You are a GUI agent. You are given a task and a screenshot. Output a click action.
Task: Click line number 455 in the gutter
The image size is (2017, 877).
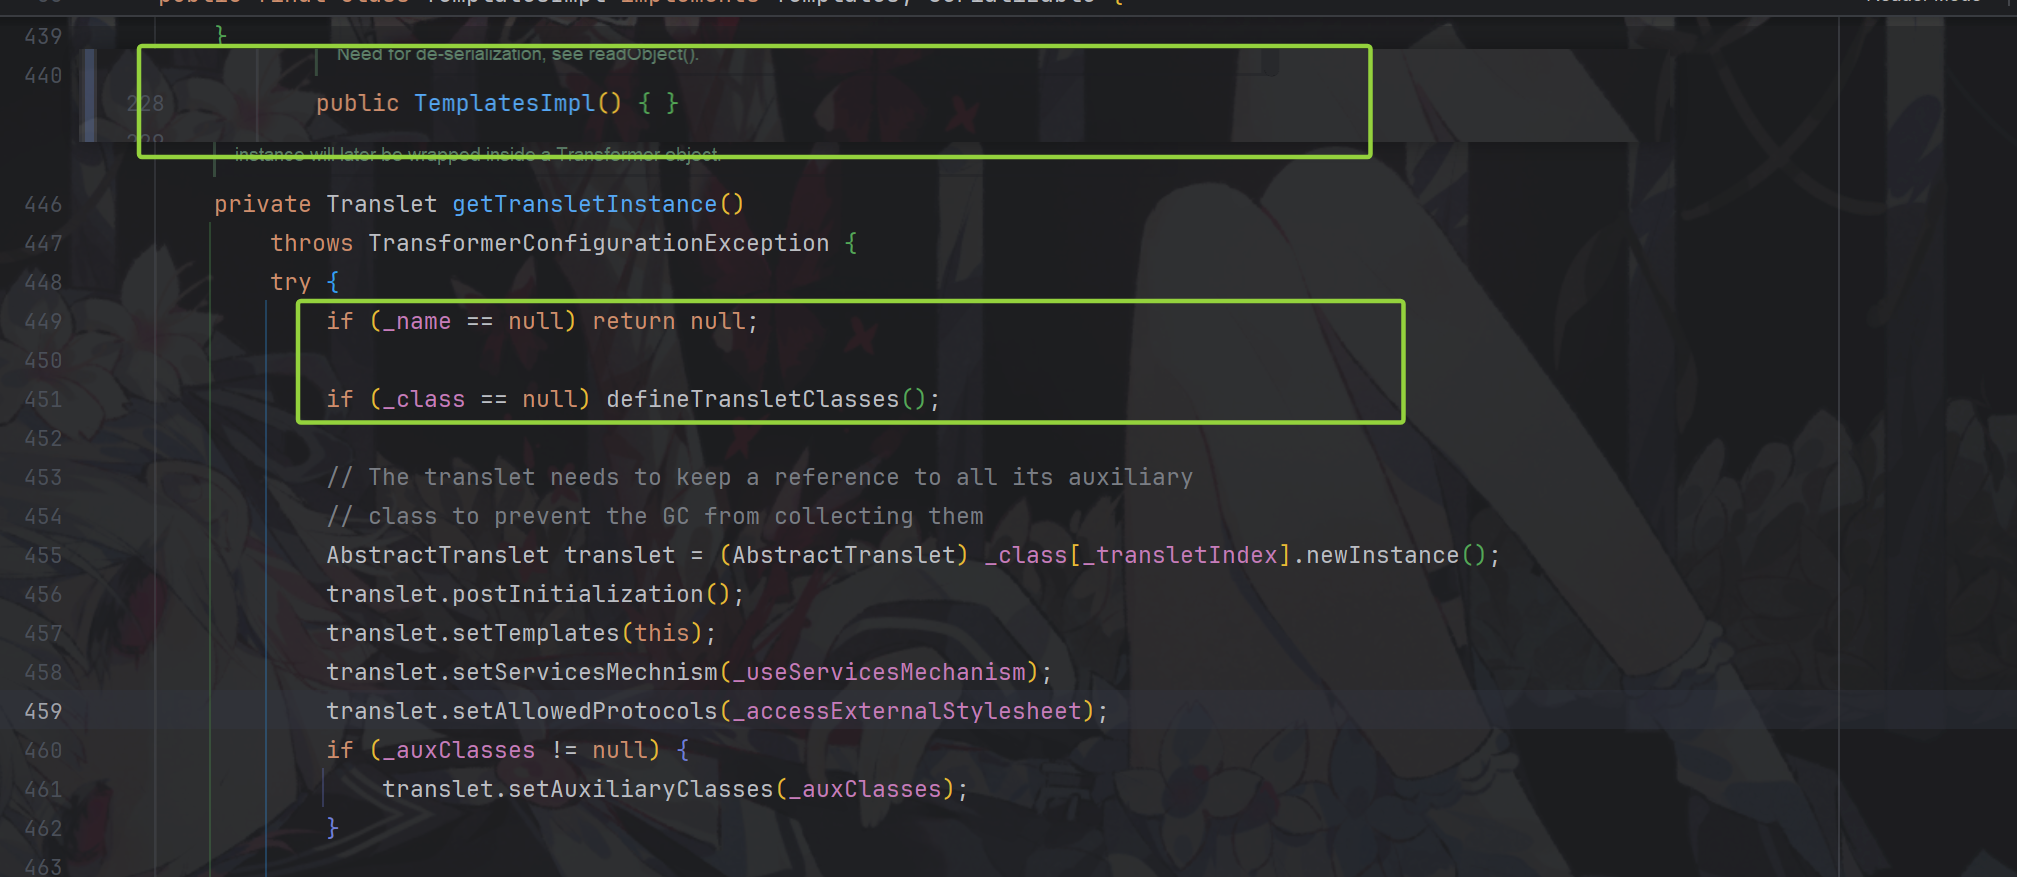pyautogui.click(x=43, y=555)
